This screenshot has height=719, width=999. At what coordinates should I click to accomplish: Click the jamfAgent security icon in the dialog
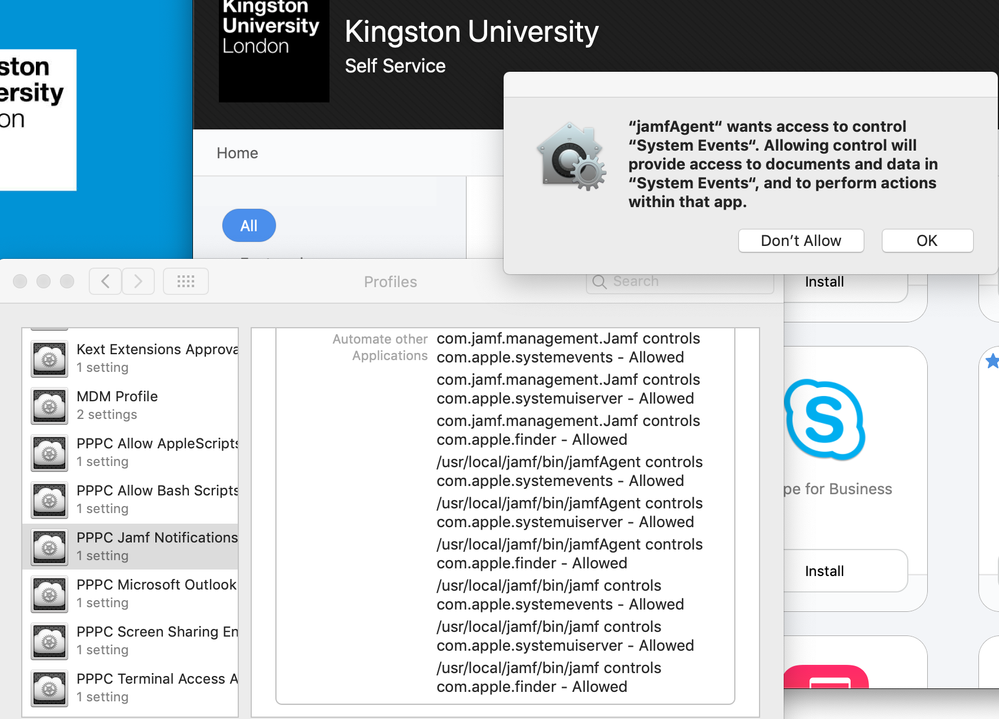tap(571, 157)
